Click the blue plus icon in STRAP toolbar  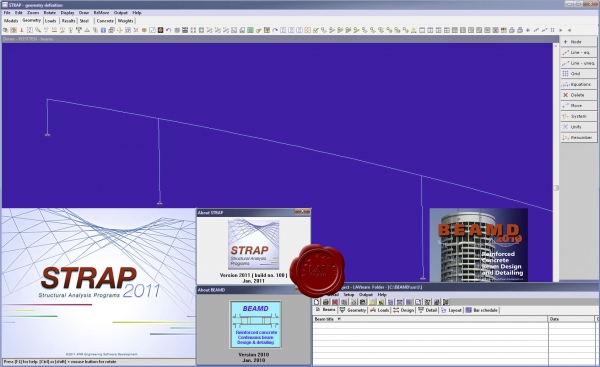click(528, 30)
